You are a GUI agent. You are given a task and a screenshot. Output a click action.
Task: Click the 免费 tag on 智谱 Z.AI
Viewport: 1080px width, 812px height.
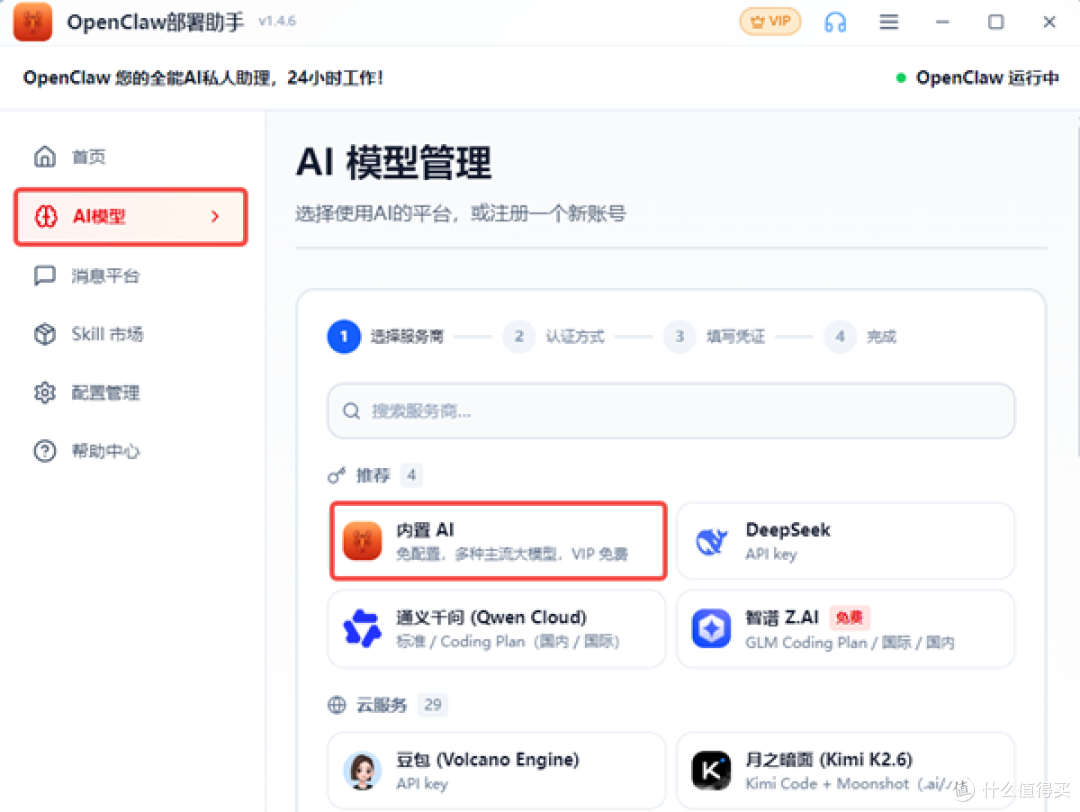point(849,617)
